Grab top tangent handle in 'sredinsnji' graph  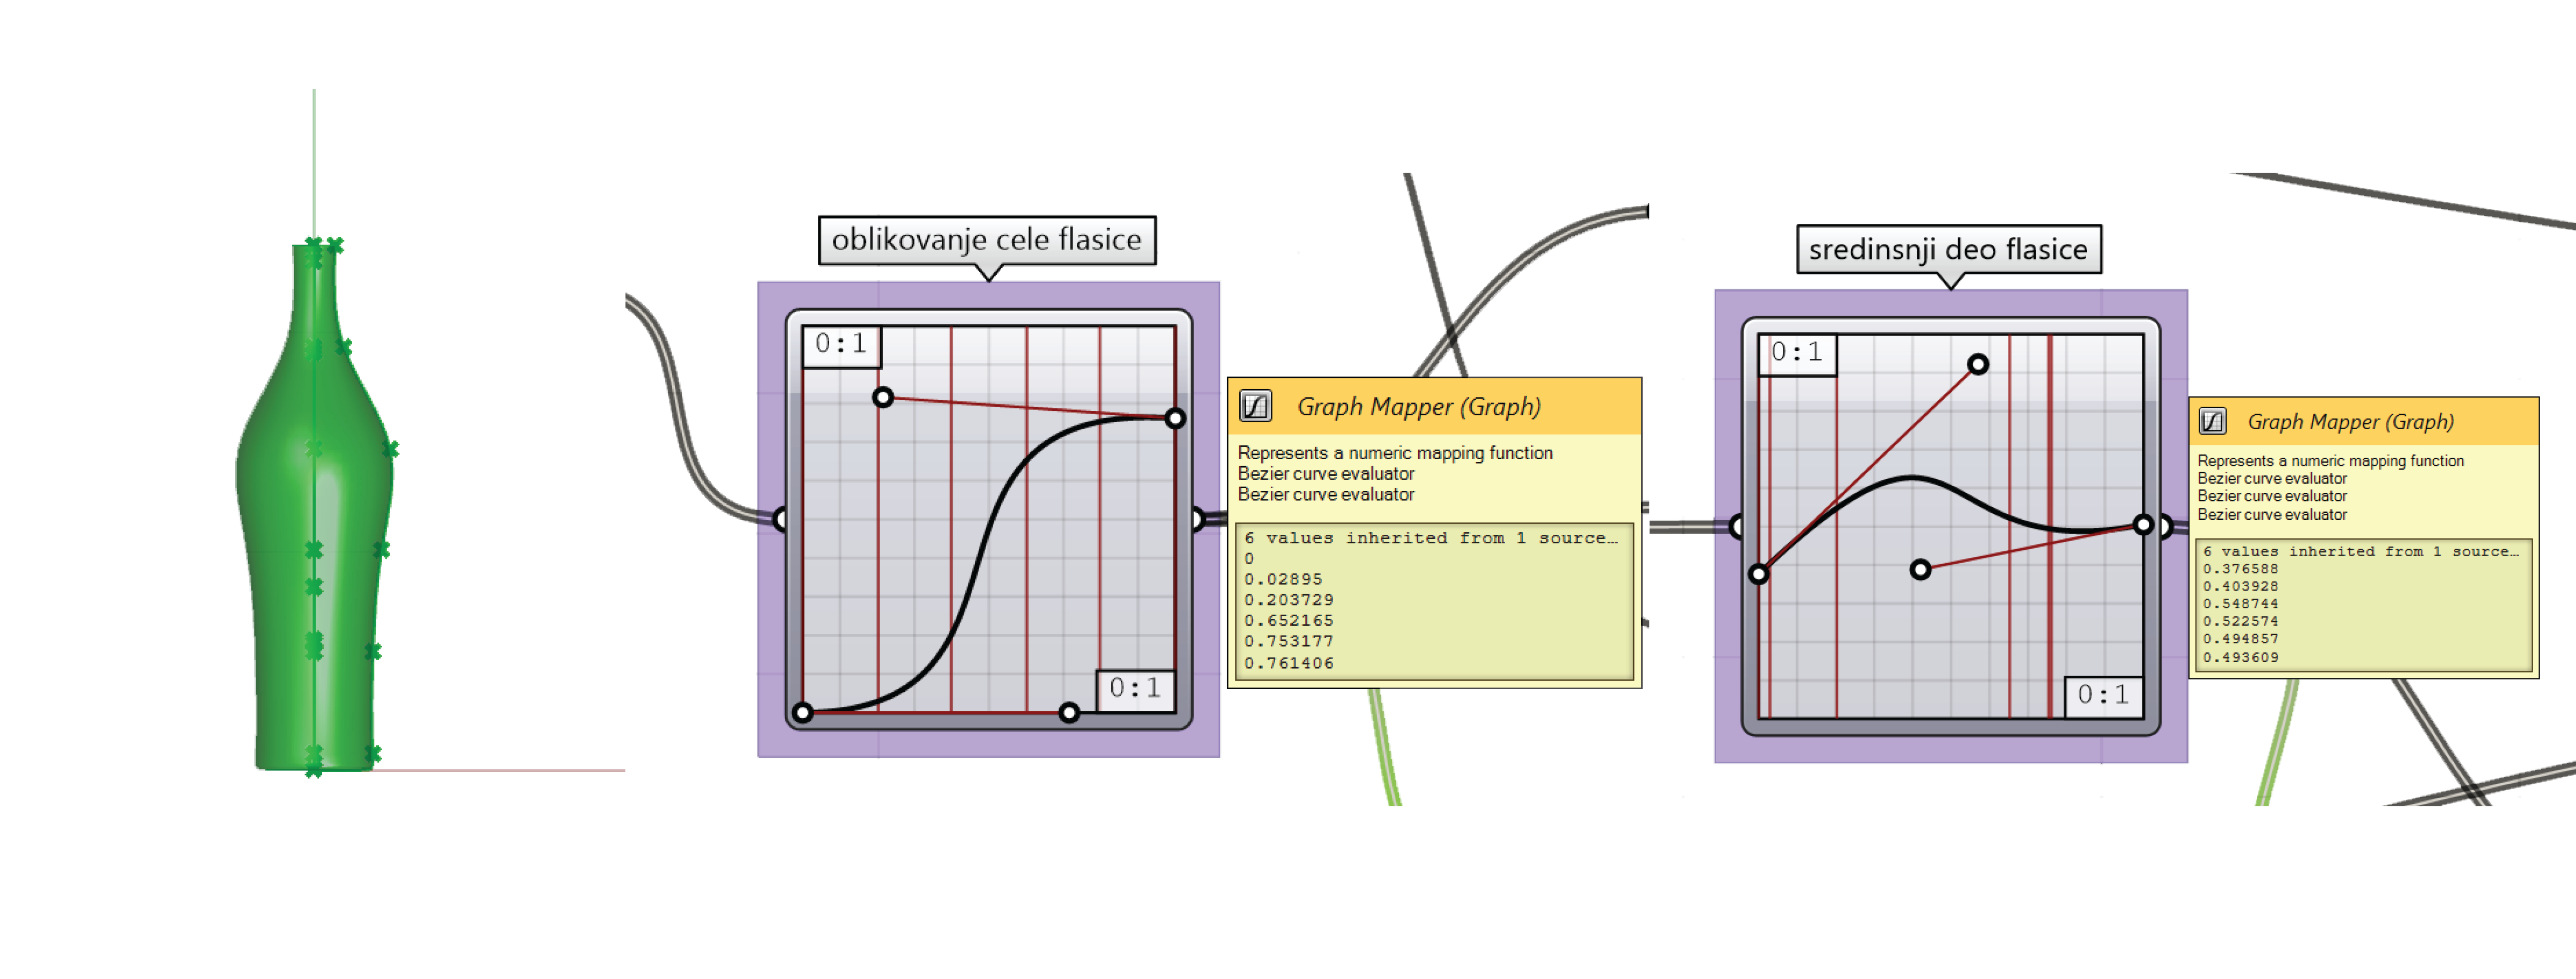pos(1978,364)
